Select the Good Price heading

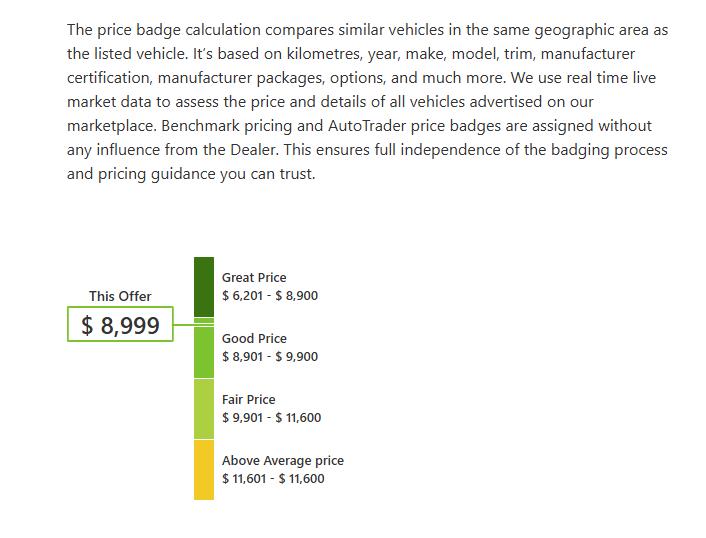254,338
